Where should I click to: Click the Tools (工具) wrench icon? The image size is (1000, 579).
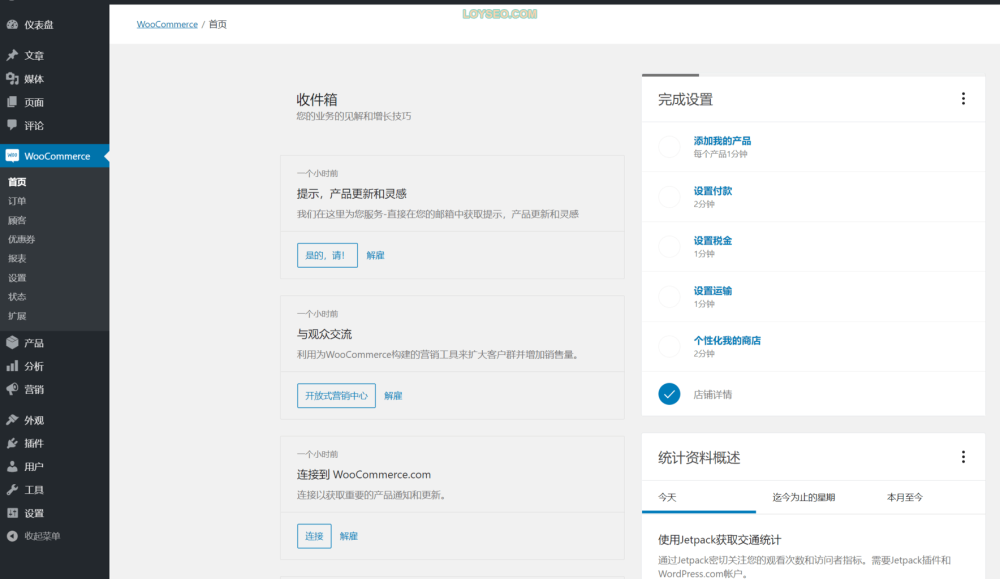point(12,490)
